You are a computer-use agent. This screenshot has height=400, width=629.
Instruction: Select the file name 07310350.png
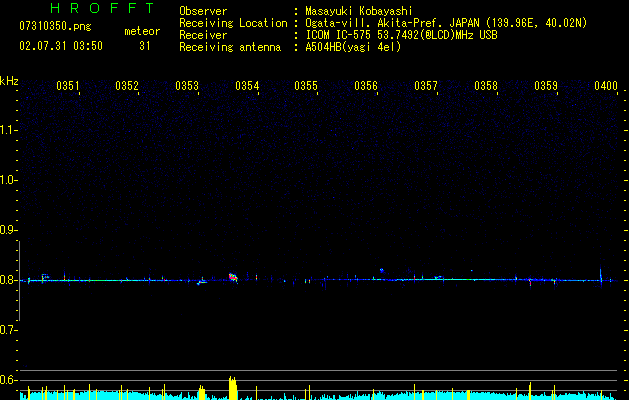pos(55,27)
